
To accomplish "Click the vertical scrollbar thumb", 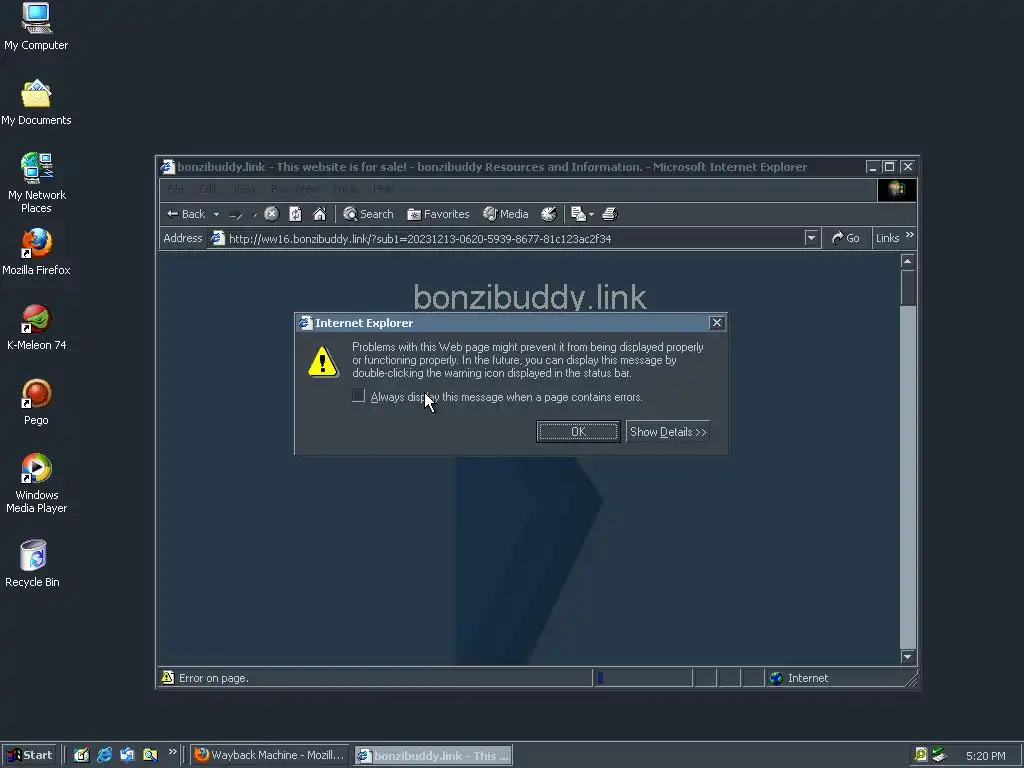I will (907, 287).
